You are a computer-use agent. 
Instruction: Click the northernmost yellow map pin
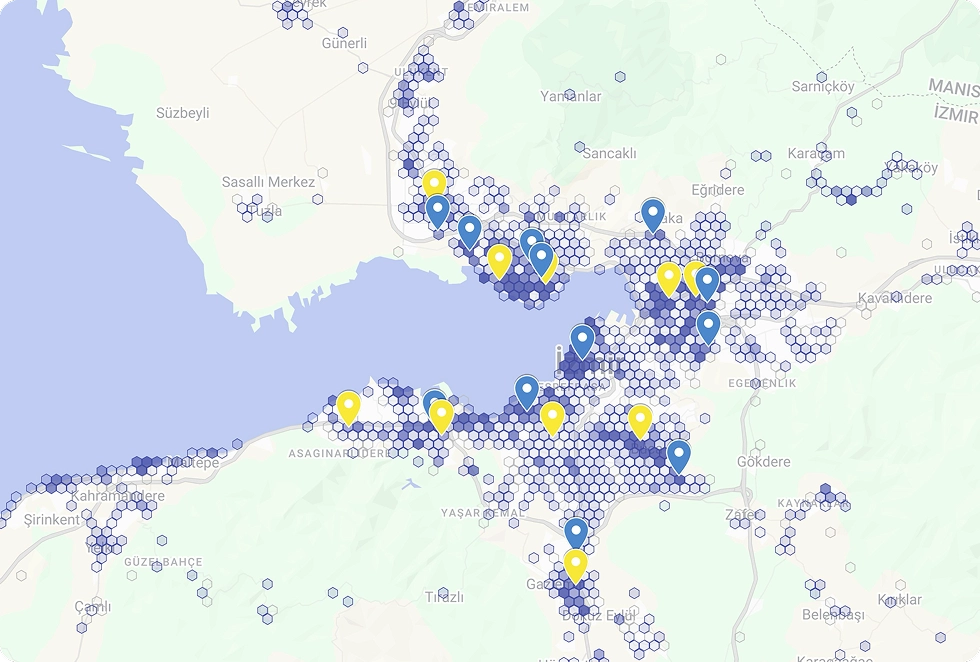coord(433,182)
